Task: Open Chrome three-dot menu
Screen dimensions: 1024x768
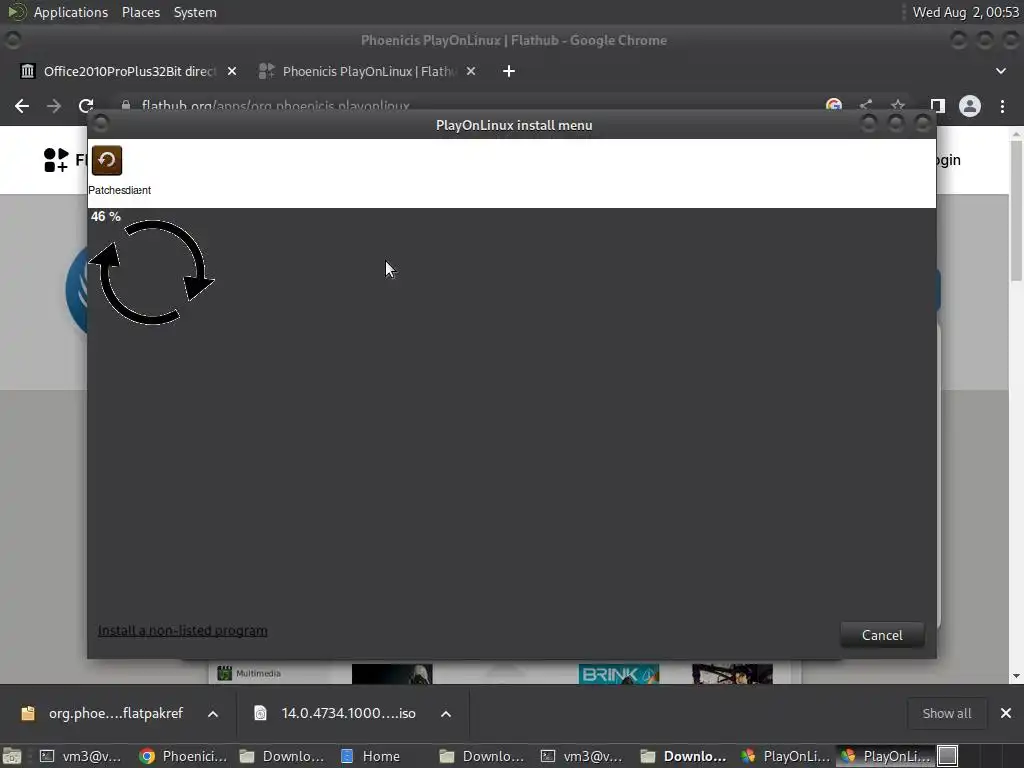Action: 1002,106
